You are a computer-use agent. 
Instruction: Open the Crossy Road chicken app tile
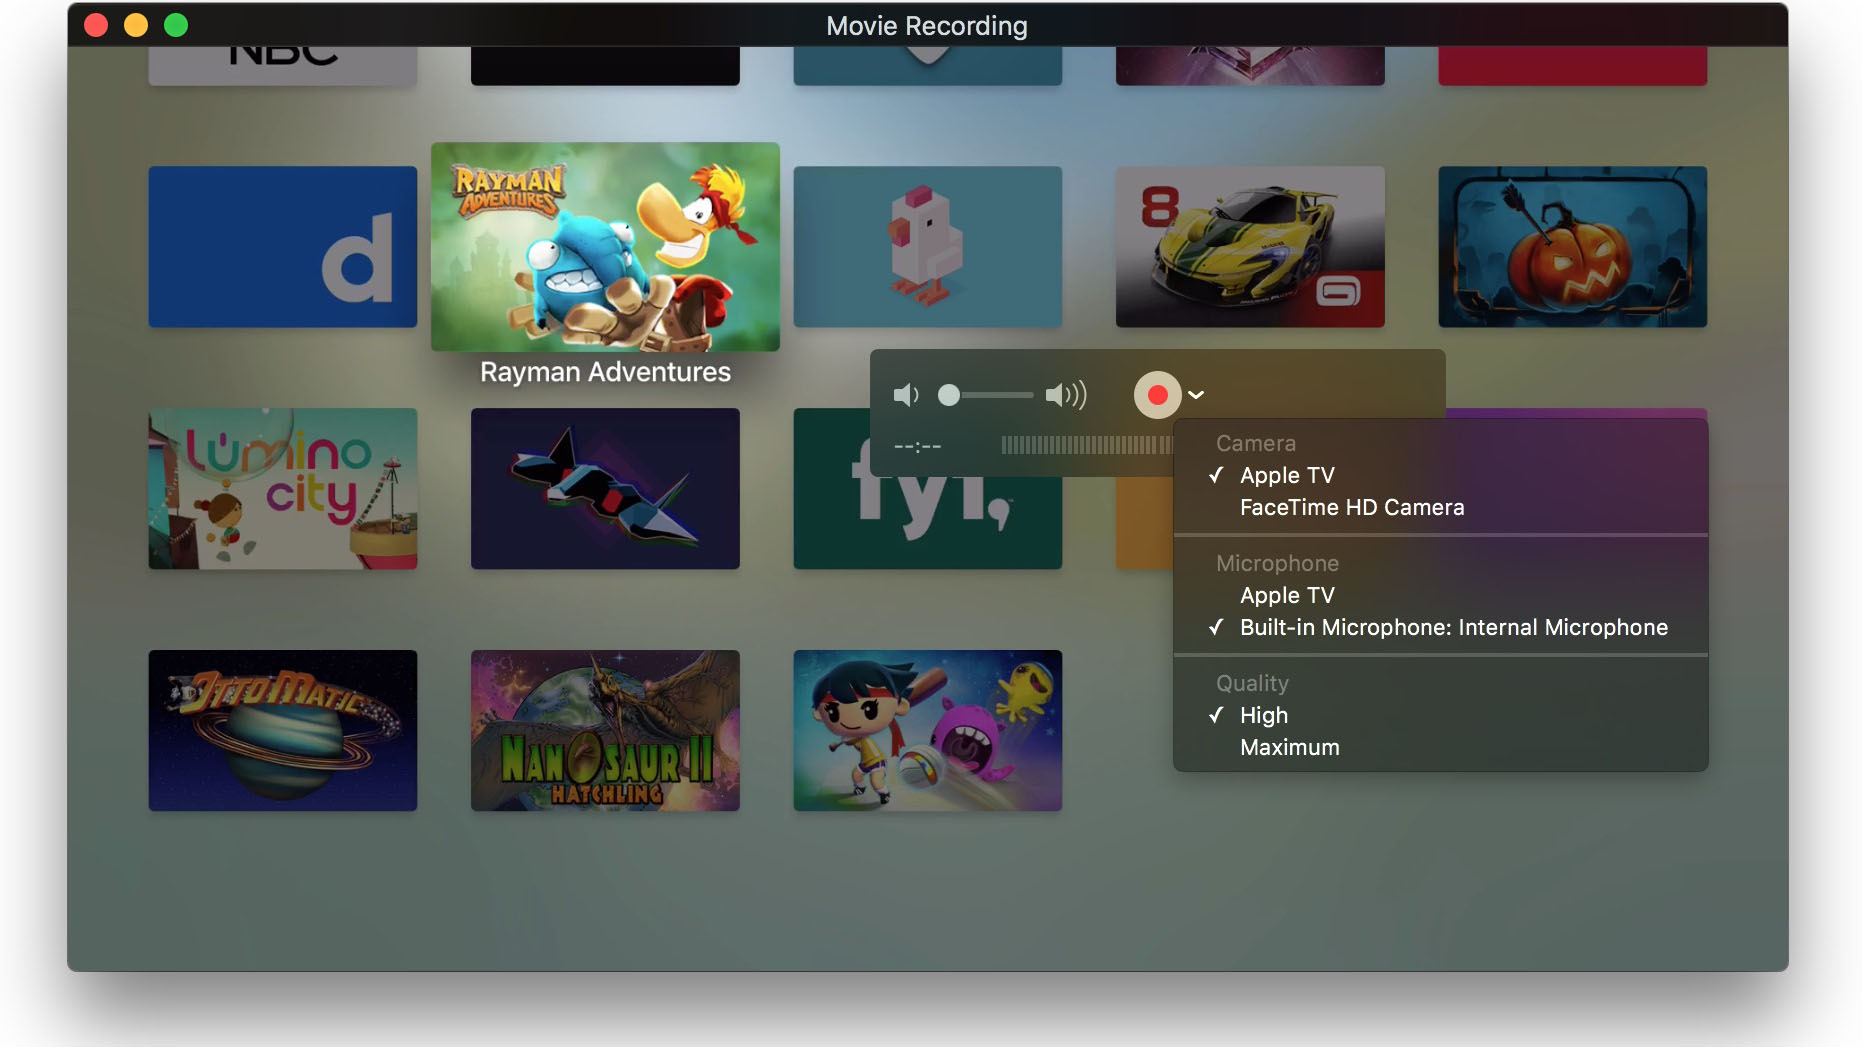pos(927,246)
